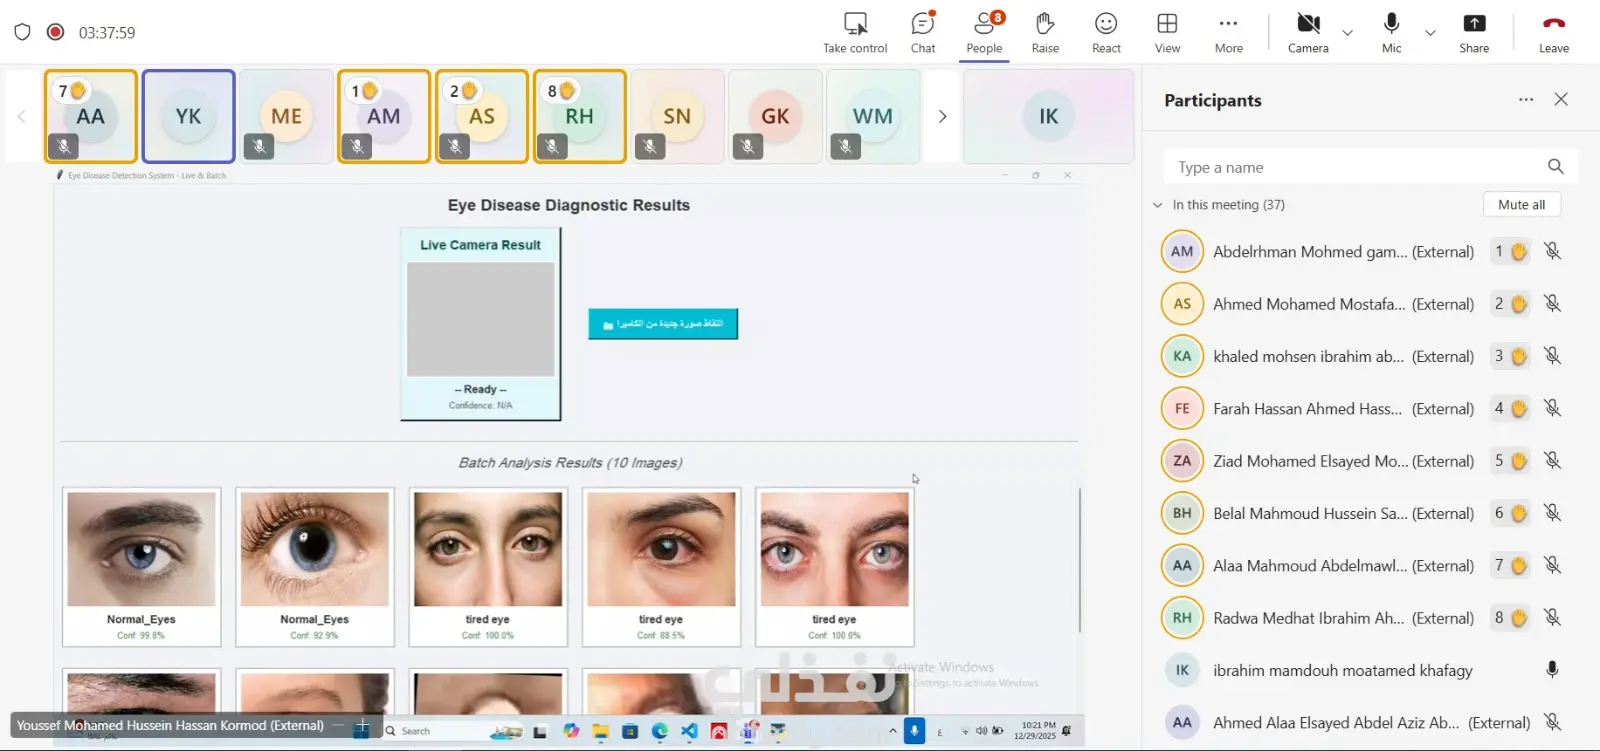Unmute Abdelrhman Mohmed's microphone icon

(x=1552, y=252)
